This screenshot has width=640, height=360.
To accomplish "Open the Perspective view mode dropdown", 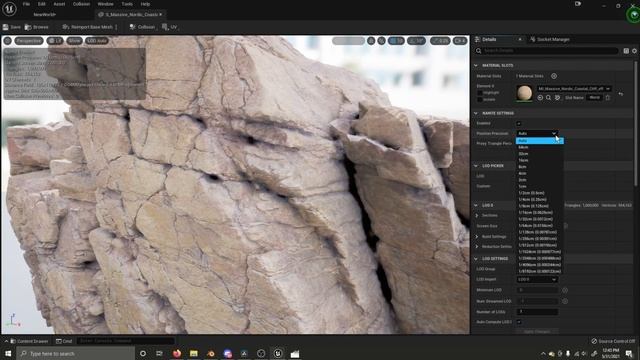I will tap(29, 41).
